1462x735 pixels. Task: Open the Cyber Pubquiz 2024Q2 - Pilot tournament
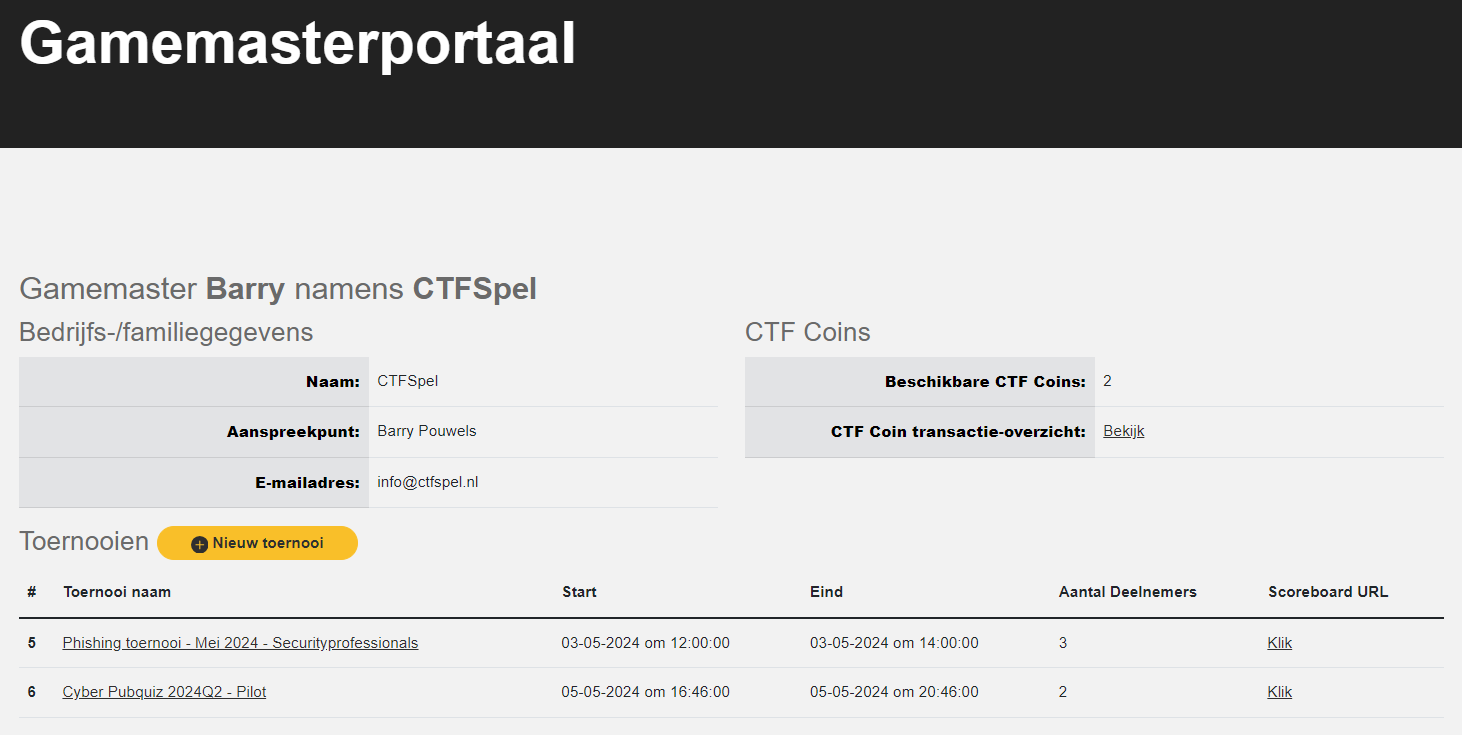pos(164,692)
